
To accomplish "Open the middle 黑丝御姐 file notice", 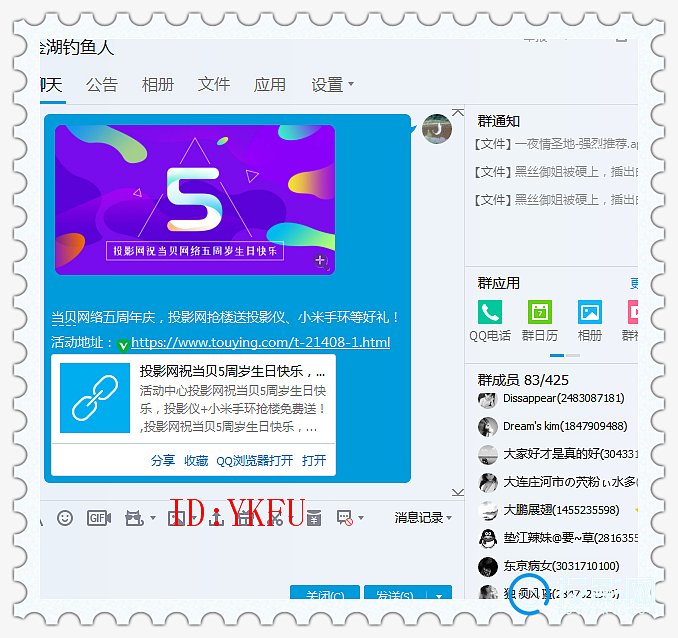I will [556, 172].
